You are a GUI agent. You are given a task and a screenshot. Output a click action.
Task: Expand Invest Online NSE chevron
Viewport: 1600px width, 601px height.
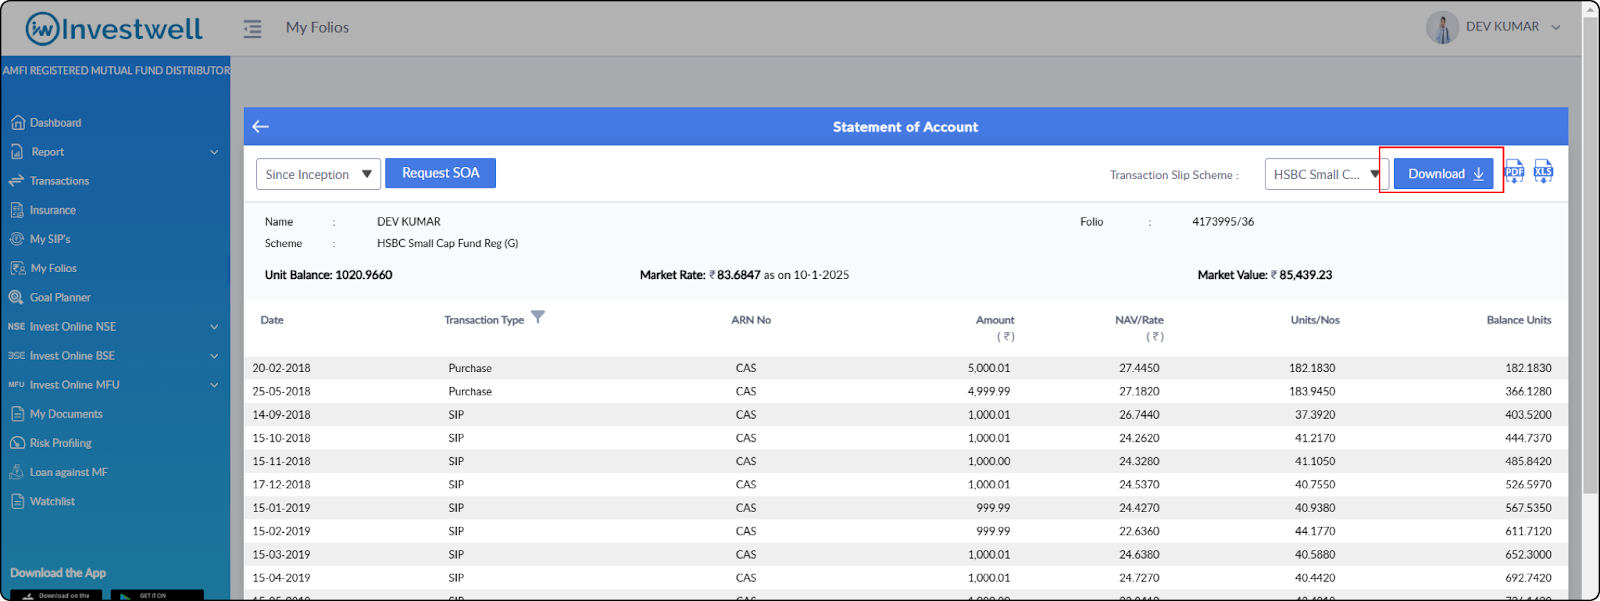(x=214, y=327)
